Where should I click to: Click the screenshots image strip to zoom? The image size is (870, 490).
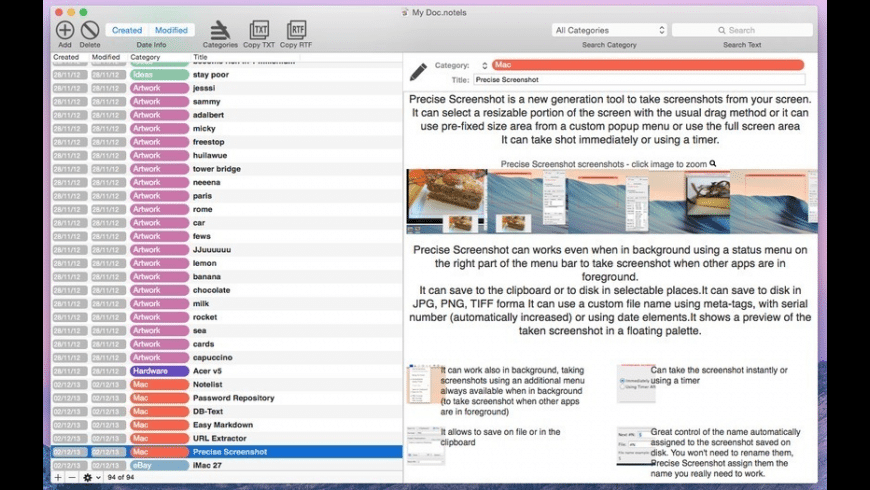[x=611, y=201]
